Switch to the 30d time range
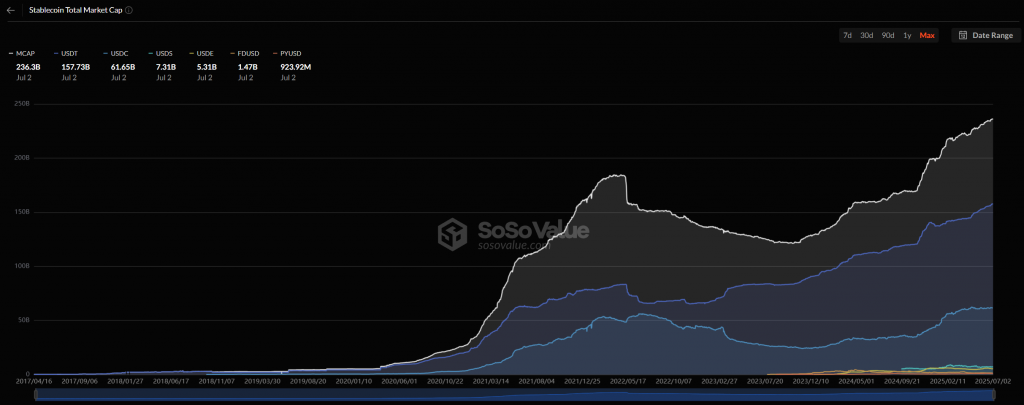This screenshot has height=405, width=1024. [867, 35]
